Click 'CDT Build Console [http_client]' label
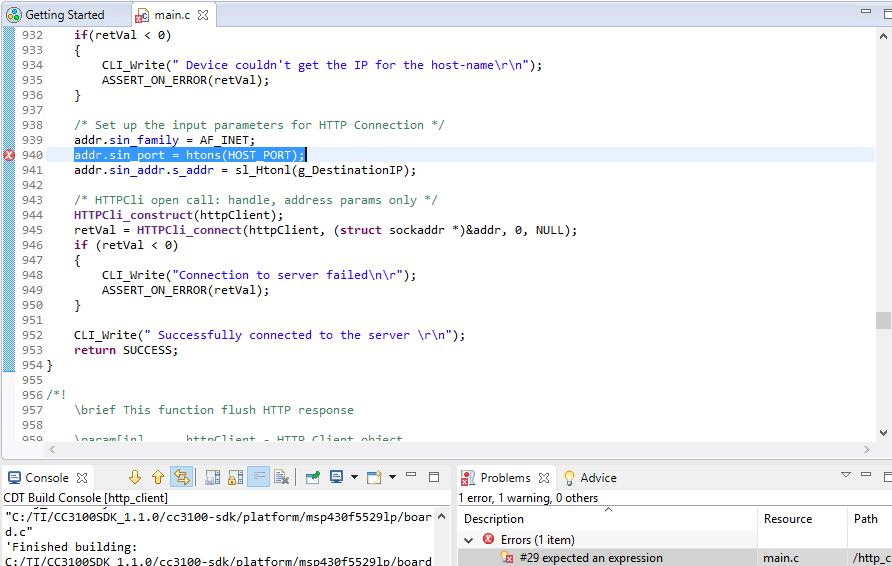Screen dimensions: 892x566 85,498
